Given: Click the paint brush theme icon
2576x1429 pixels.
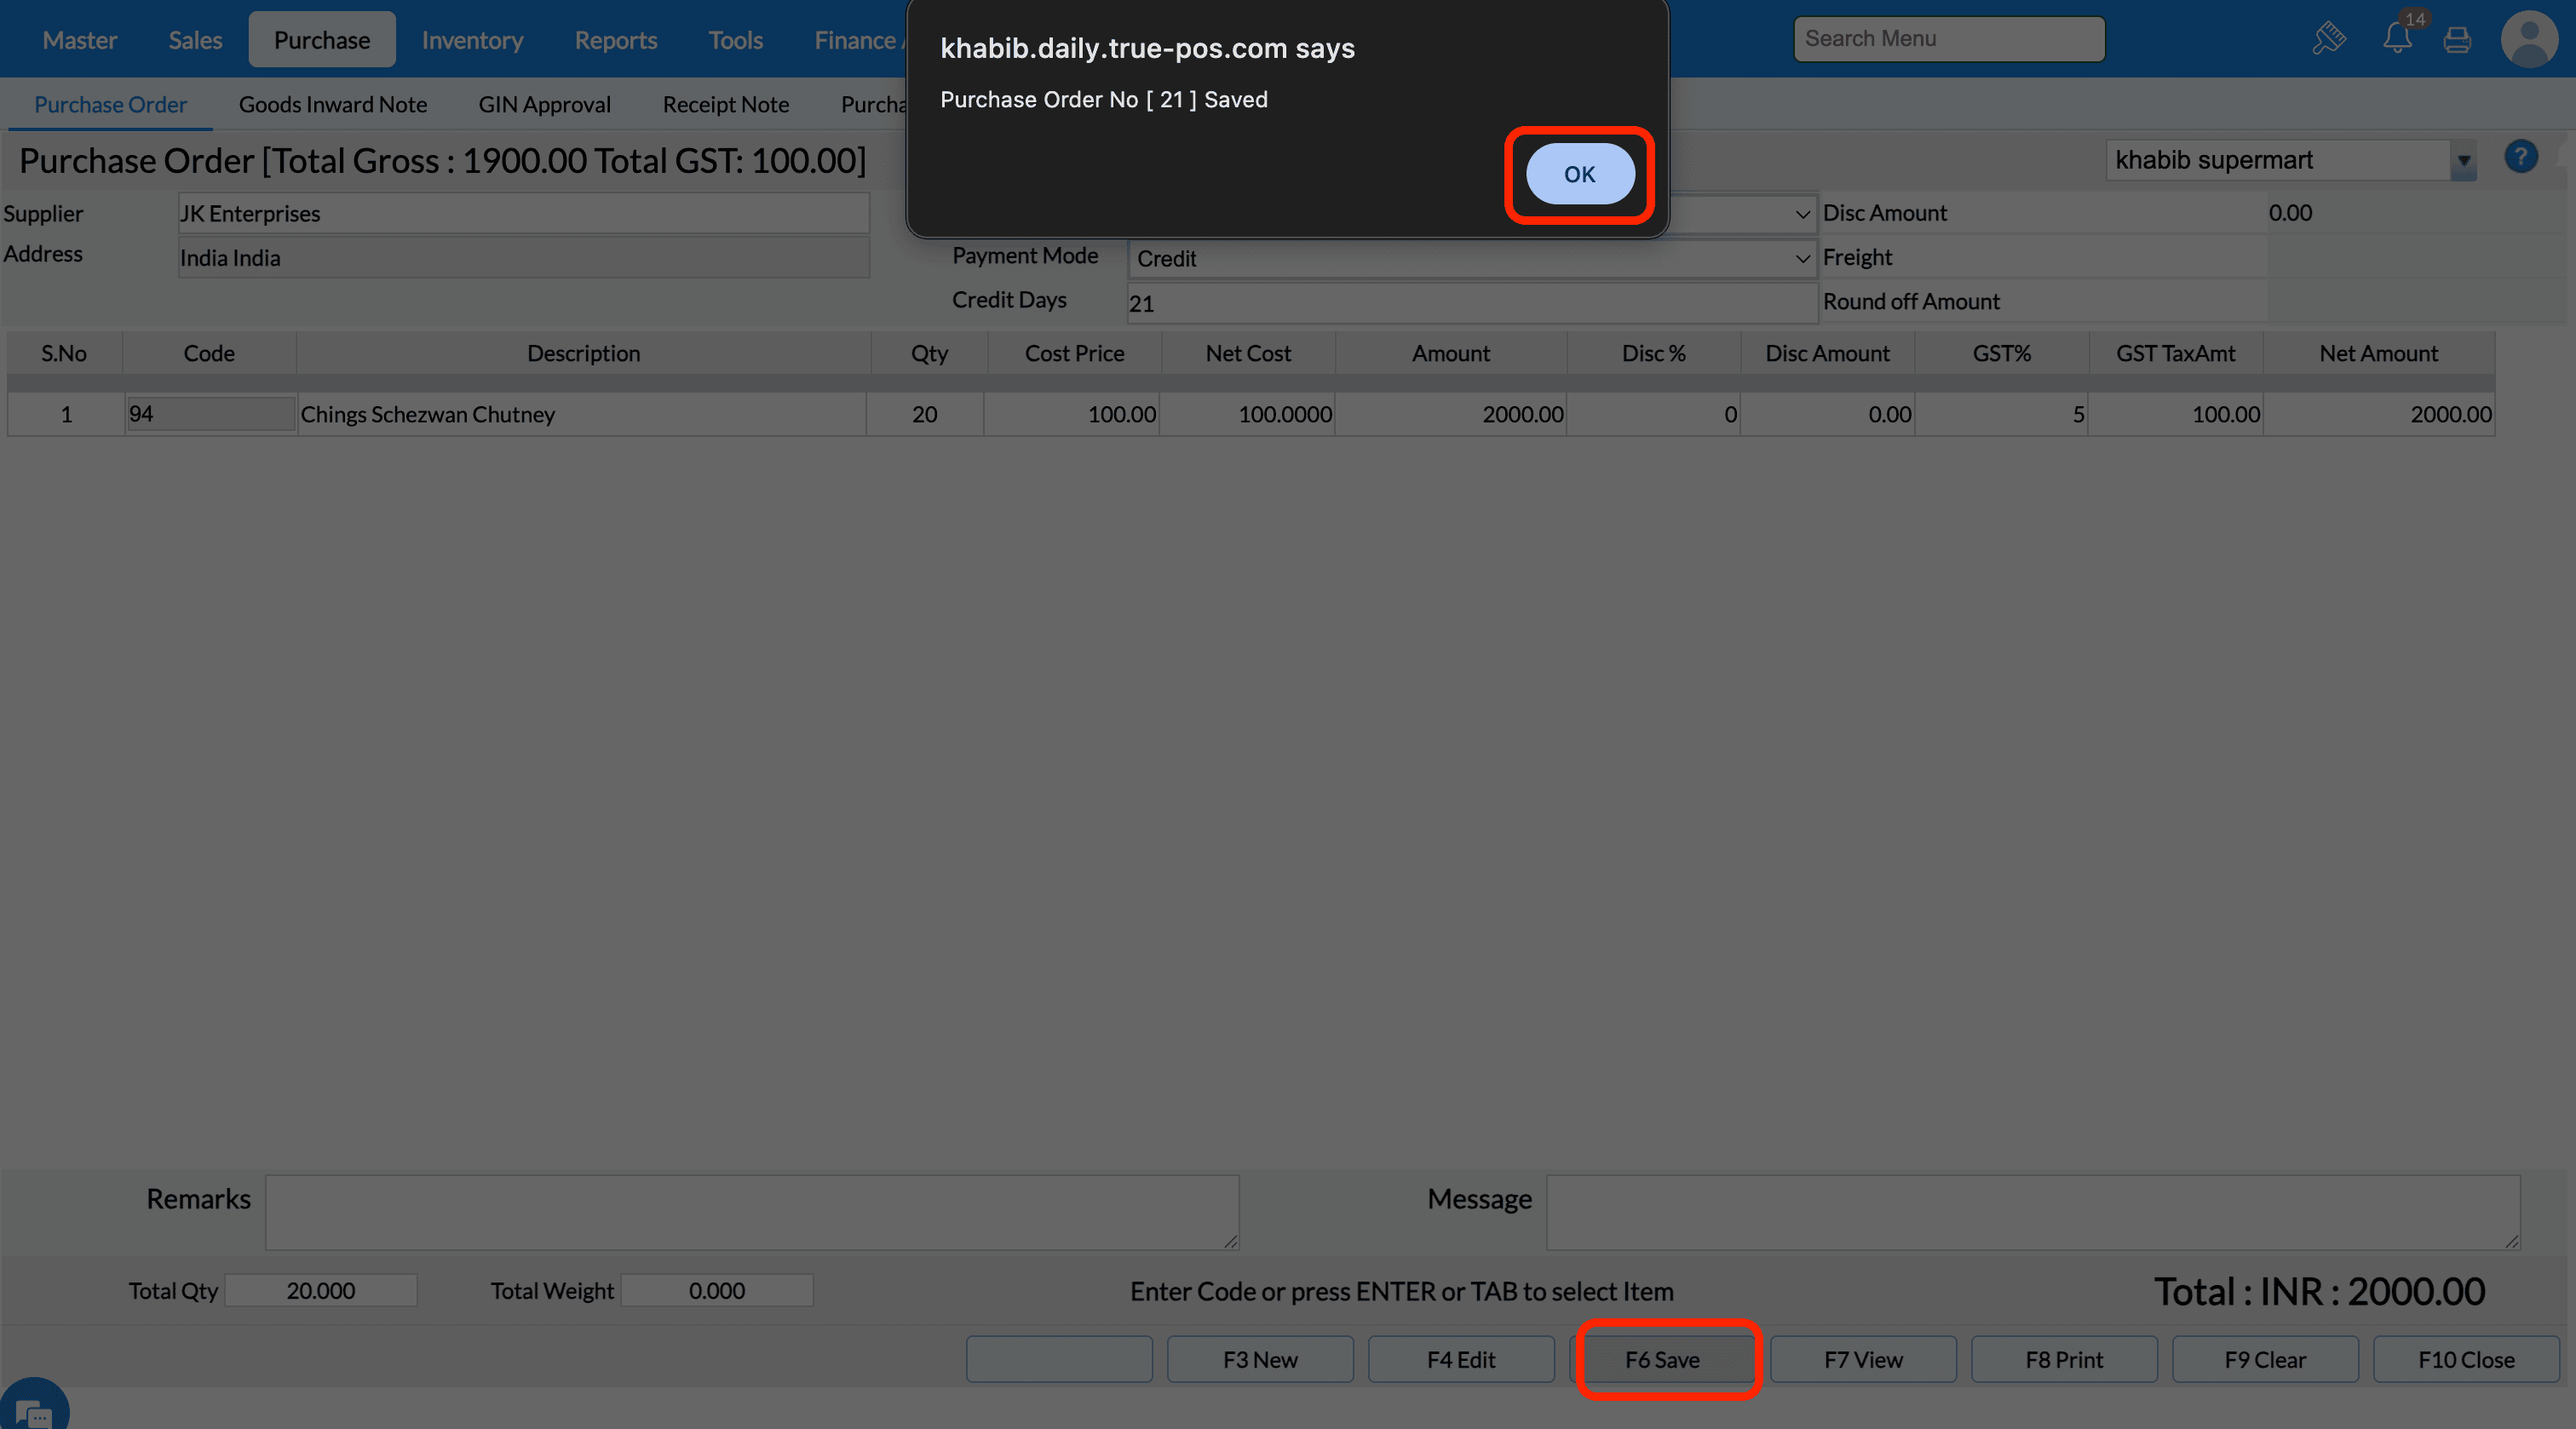Looking at the screenshot, I should [2329, 39].
